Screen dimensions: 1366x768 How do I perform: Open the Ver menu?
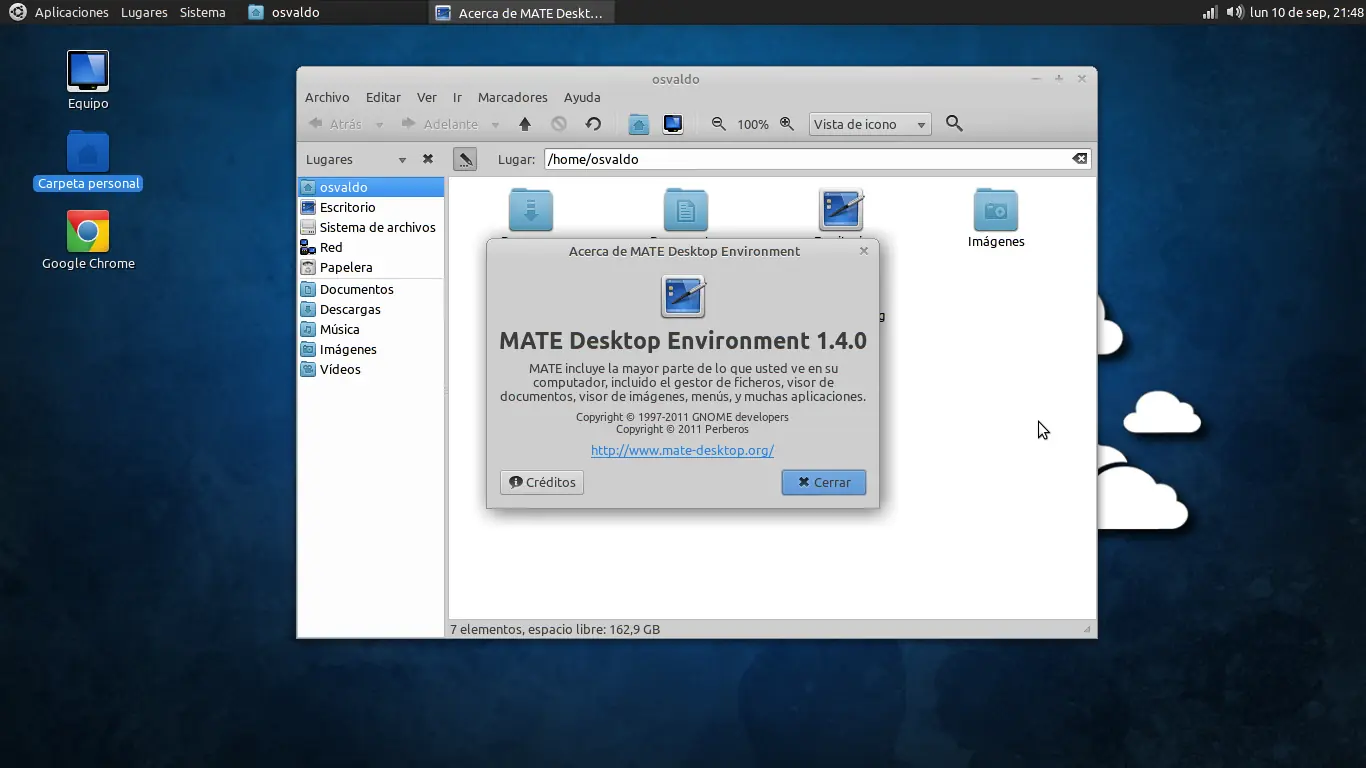[x=427, y=97]
